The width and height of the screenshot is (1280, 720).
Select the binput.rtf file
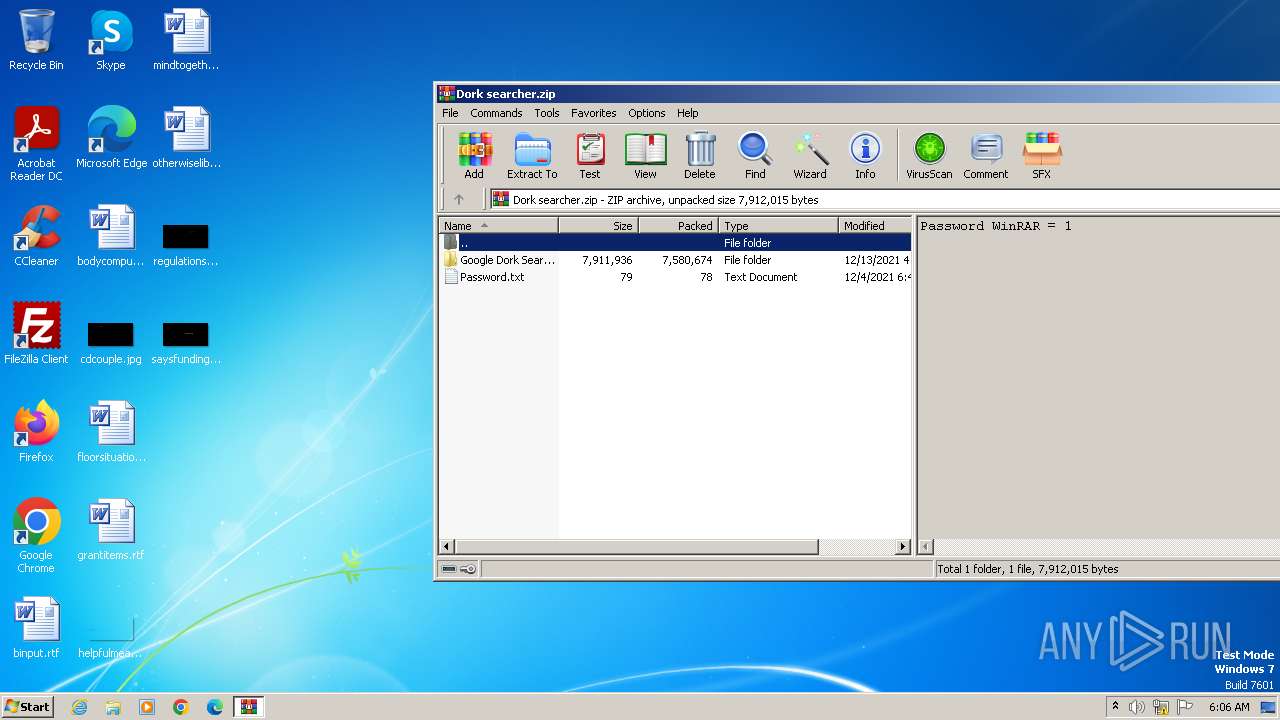tap(36, 628)
